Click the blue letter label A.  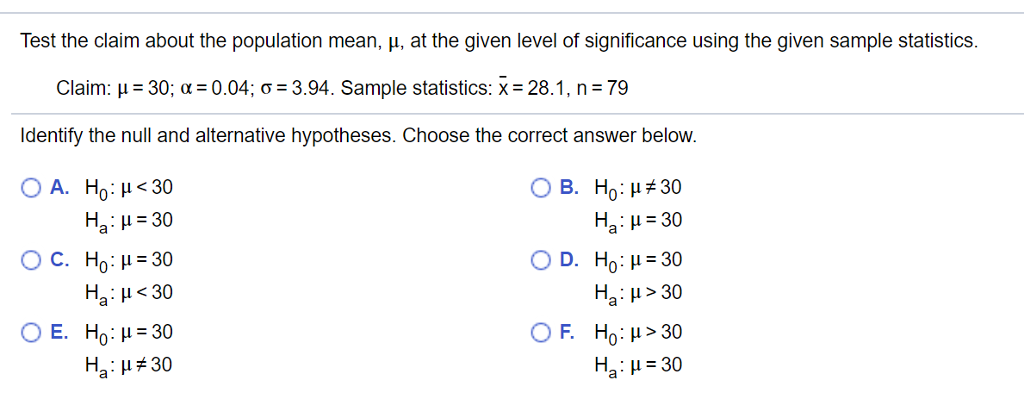[59, 188]
